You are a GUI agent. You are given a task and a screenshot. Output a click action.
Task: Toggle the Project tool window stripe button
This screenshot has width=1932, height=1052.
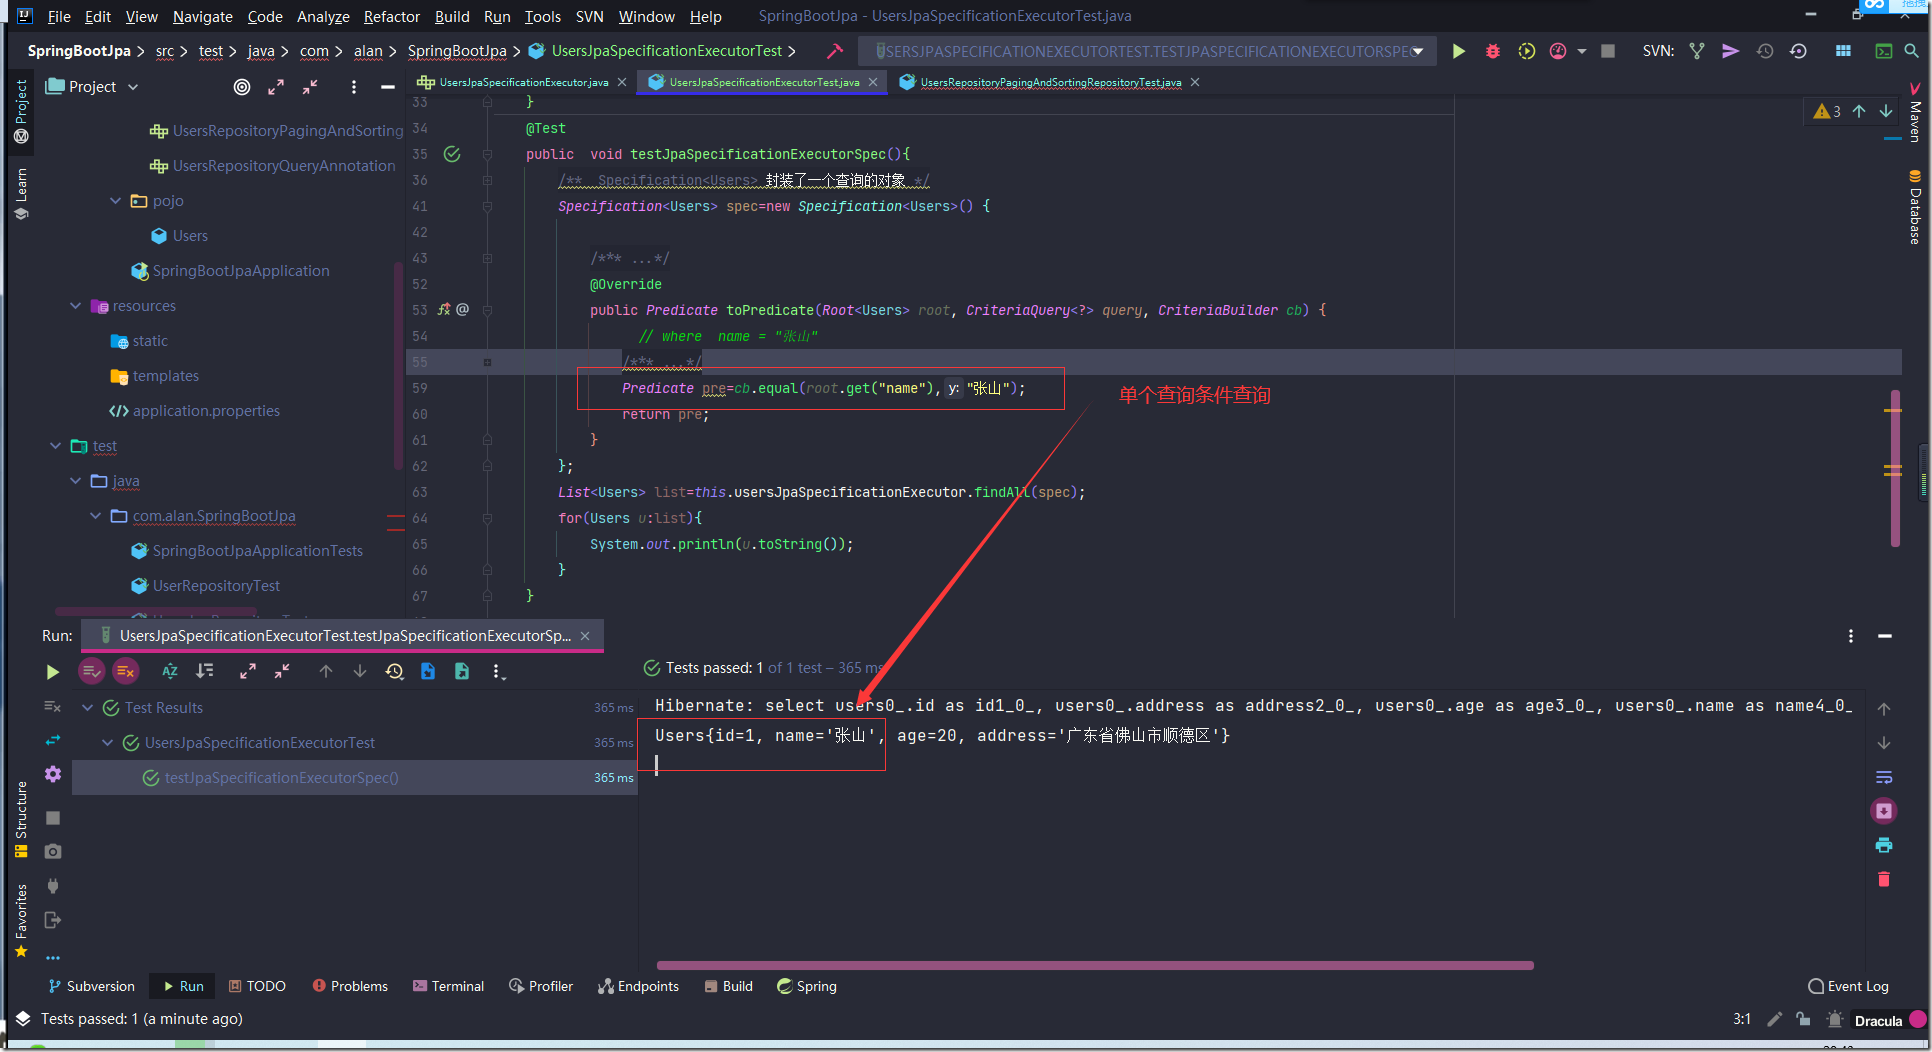tap(21, 111)
